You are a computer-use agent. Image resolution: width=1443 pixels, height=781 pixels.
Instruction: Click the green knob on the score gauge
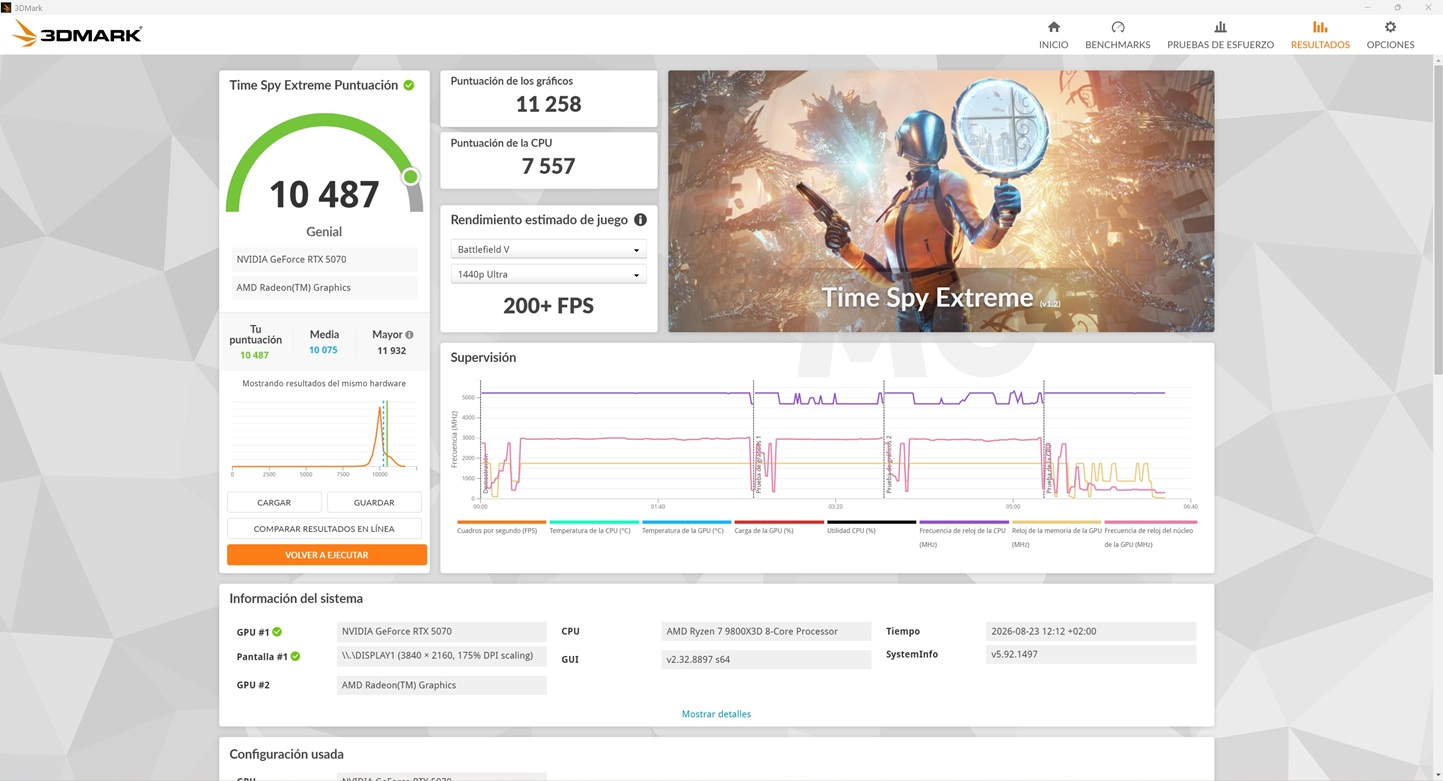click(410, 177)
